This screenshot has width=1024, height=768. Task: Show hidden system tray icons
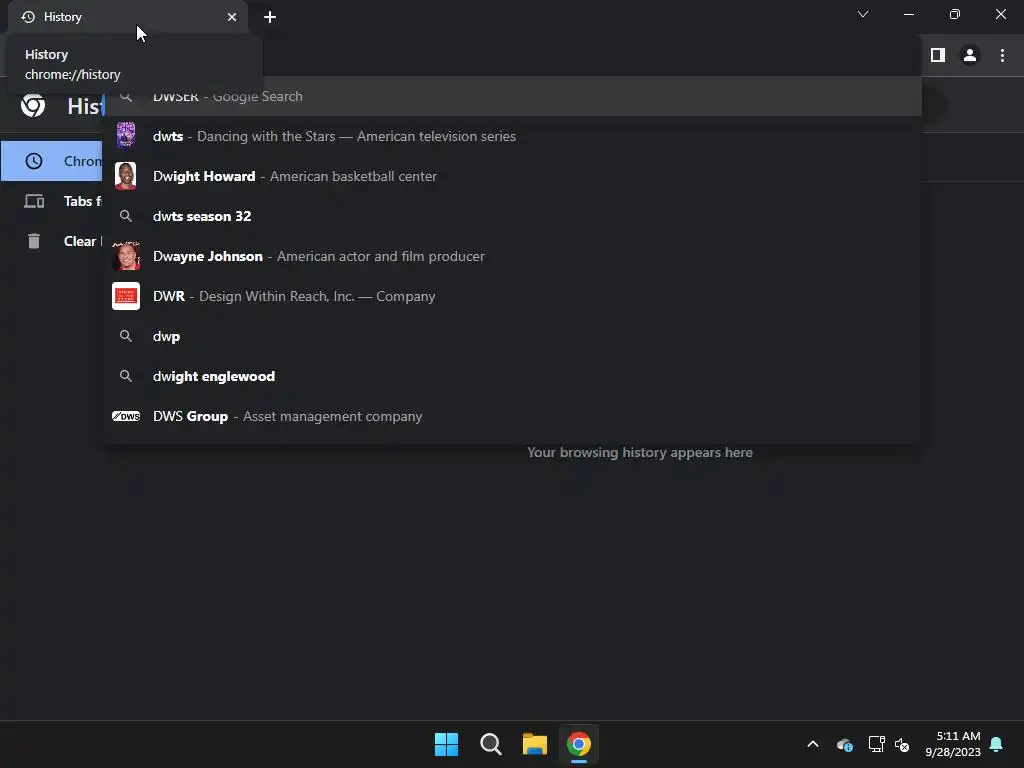click(x=813, y=744)
